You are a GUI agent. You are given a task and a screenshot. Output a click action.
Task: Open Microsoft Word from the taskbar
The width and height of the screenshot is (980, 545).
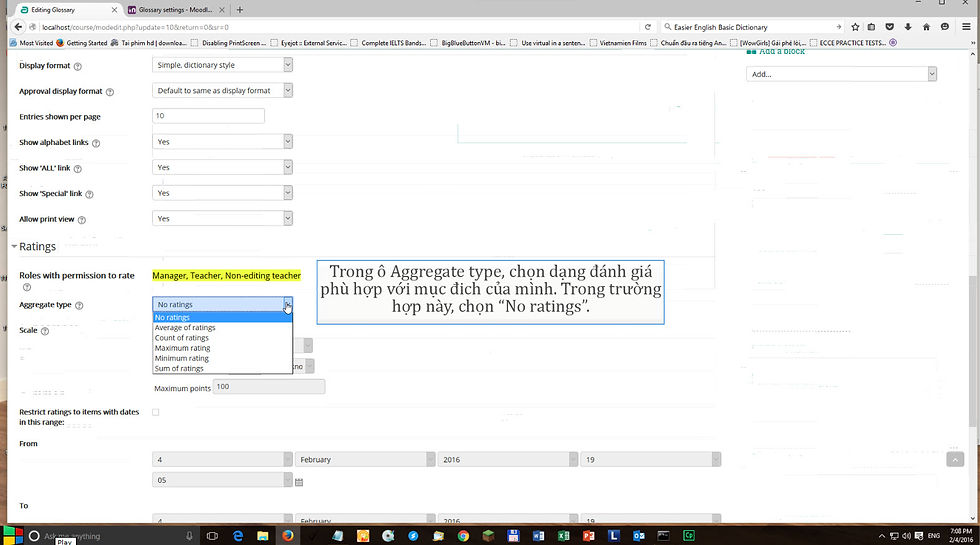coord(538,536)
